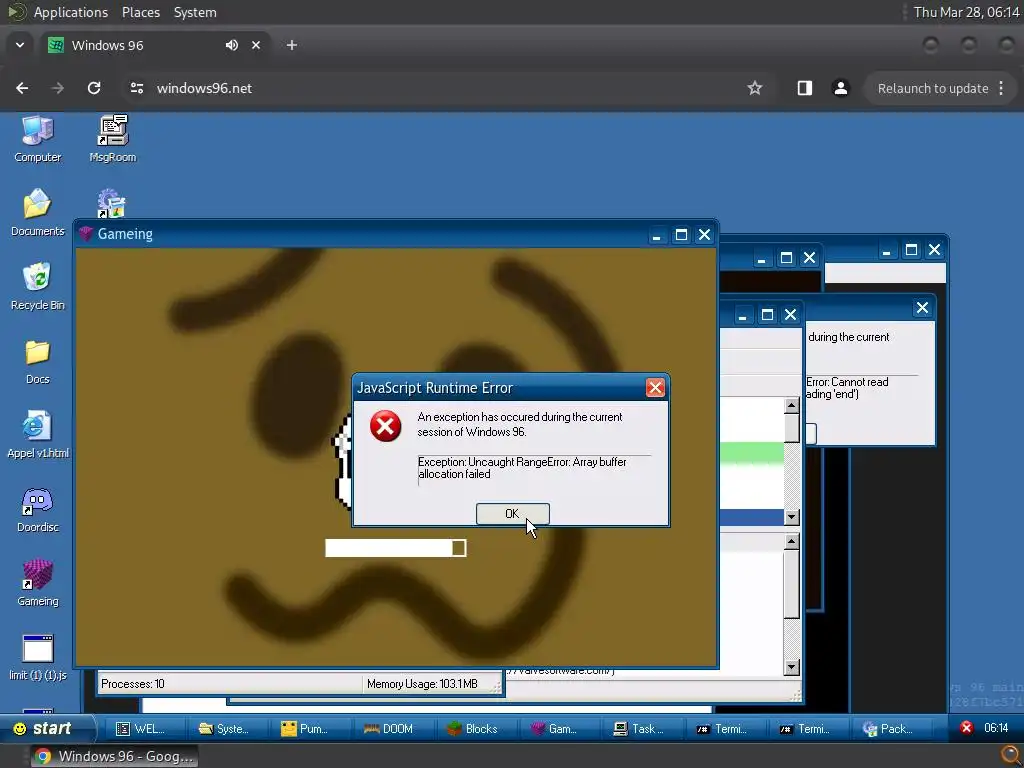Launch the Doordisc desktop shortcut
The height and width of the screenshot is (768, 1024).
pyautogui.click(x=37, y=509)
